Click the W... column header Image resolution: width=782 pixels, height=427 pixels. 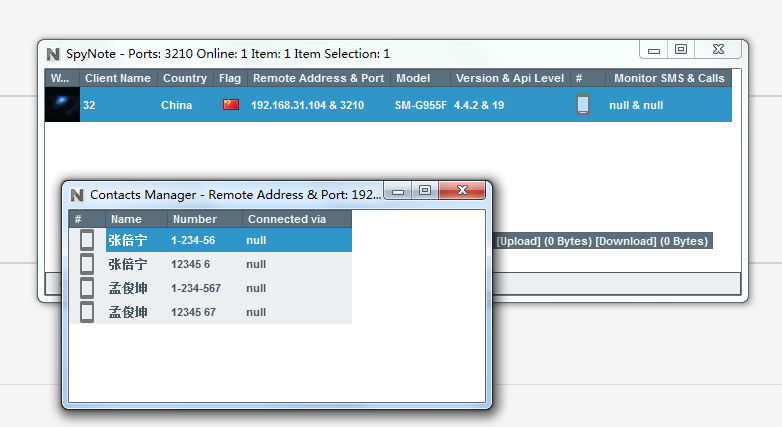[62, 78]
